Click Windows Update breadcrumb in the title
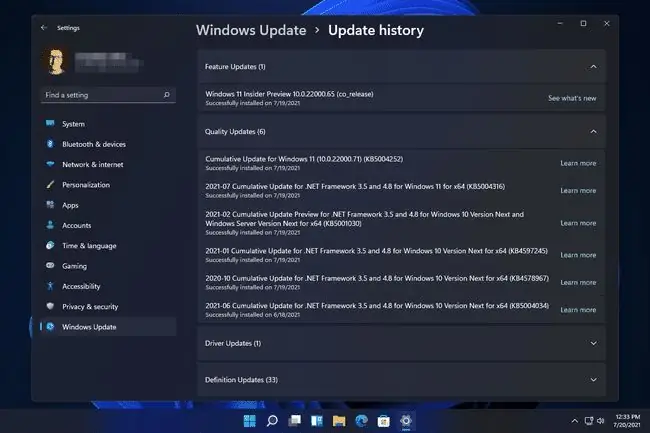 pyautogui.click(x=251, y=30)
